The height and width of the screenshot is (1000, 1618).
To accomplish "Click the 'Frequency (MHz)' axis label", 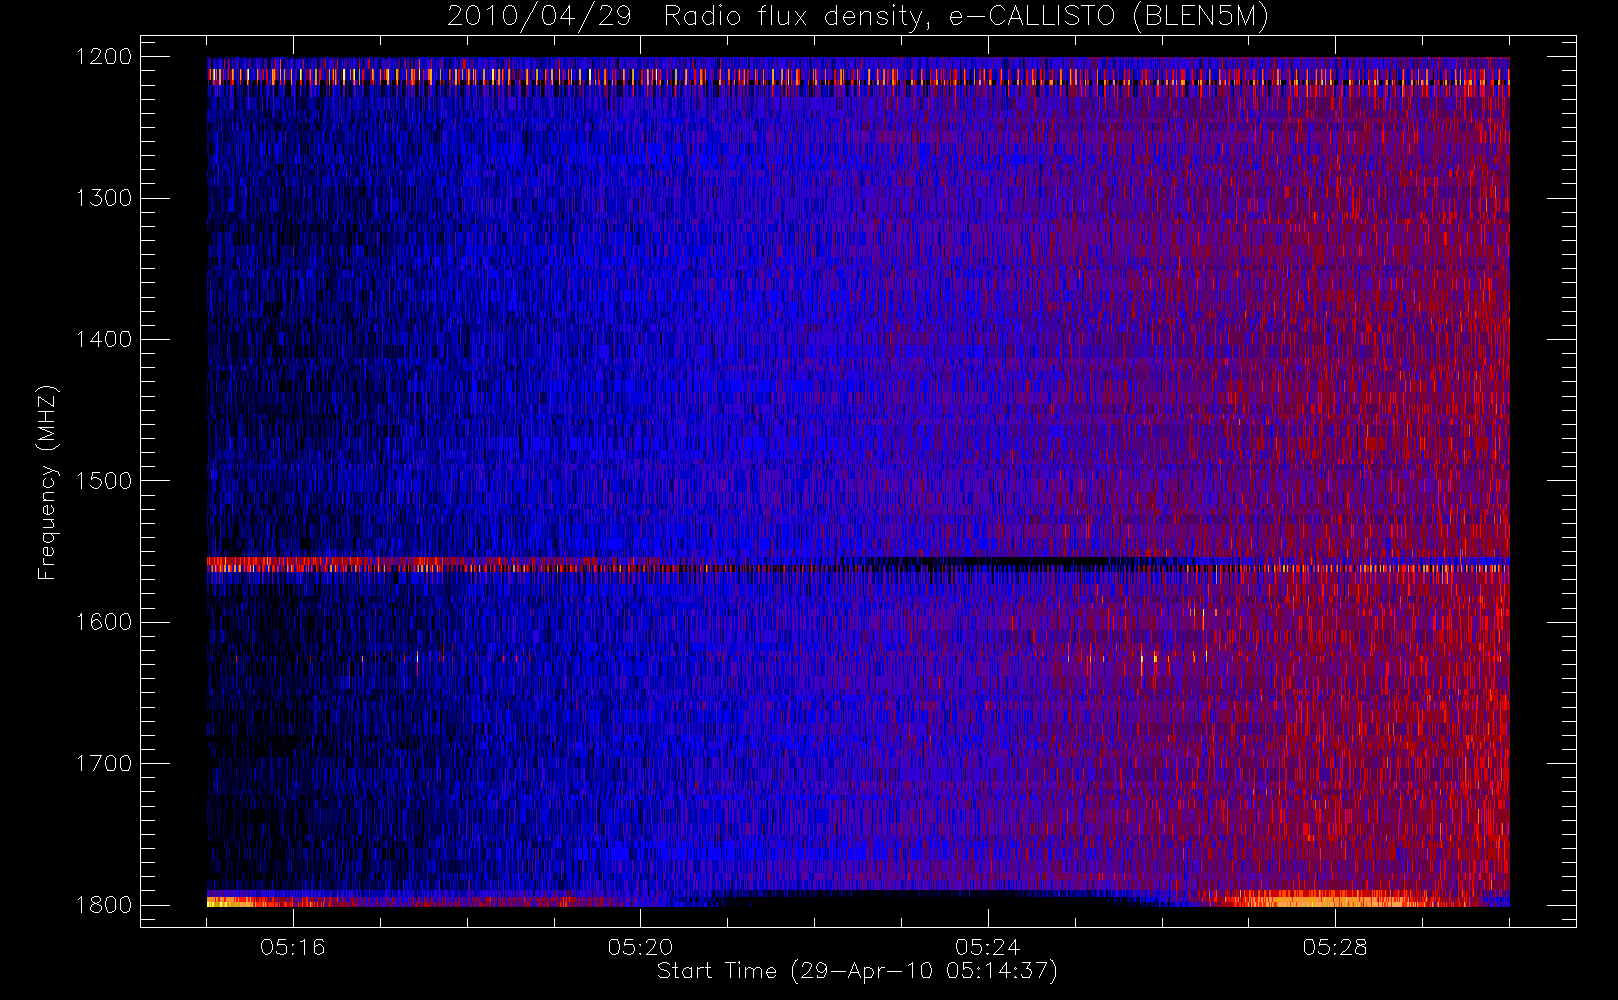I will pyautogui.click(x=47, y=482).
